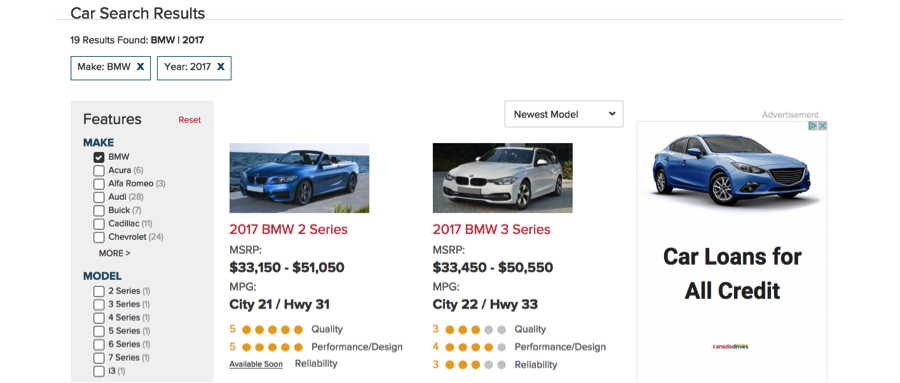Click the Available Soon reliability link
This screenshot has width=900, height=383.
[x=256, y=364]
